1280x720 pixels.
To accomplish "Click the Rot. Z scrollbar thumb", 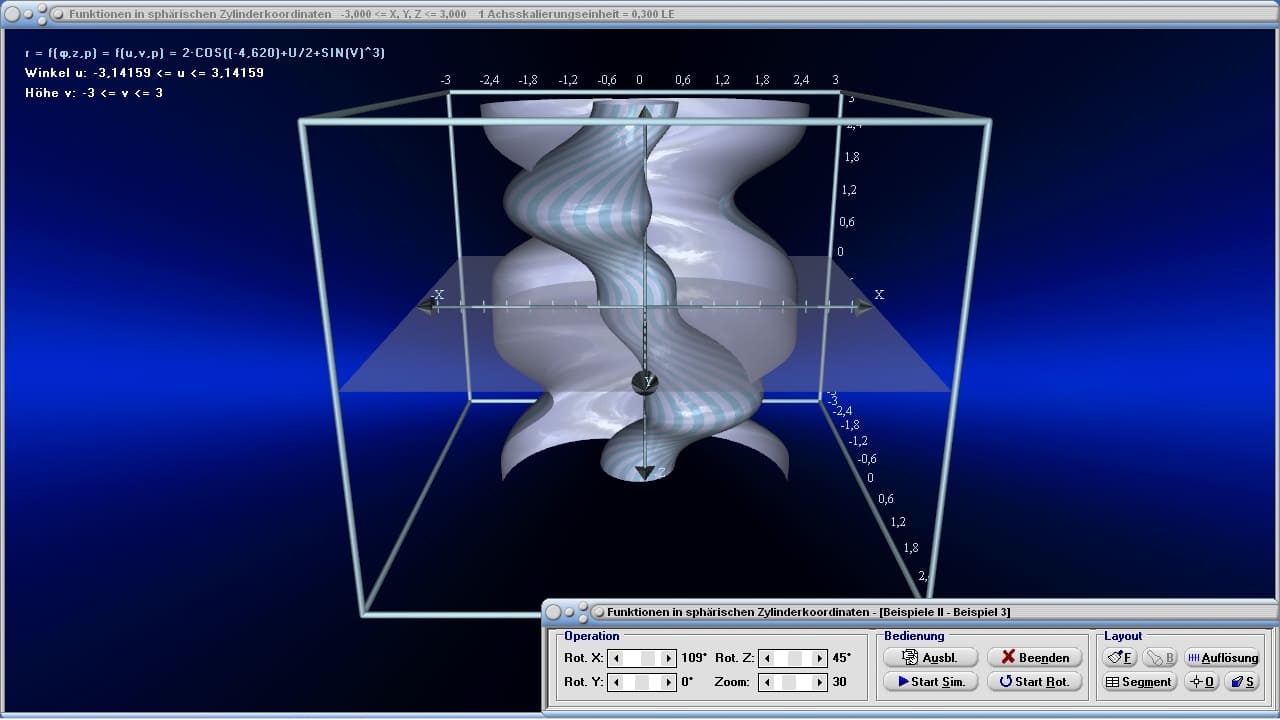I will tap(797, 658).
